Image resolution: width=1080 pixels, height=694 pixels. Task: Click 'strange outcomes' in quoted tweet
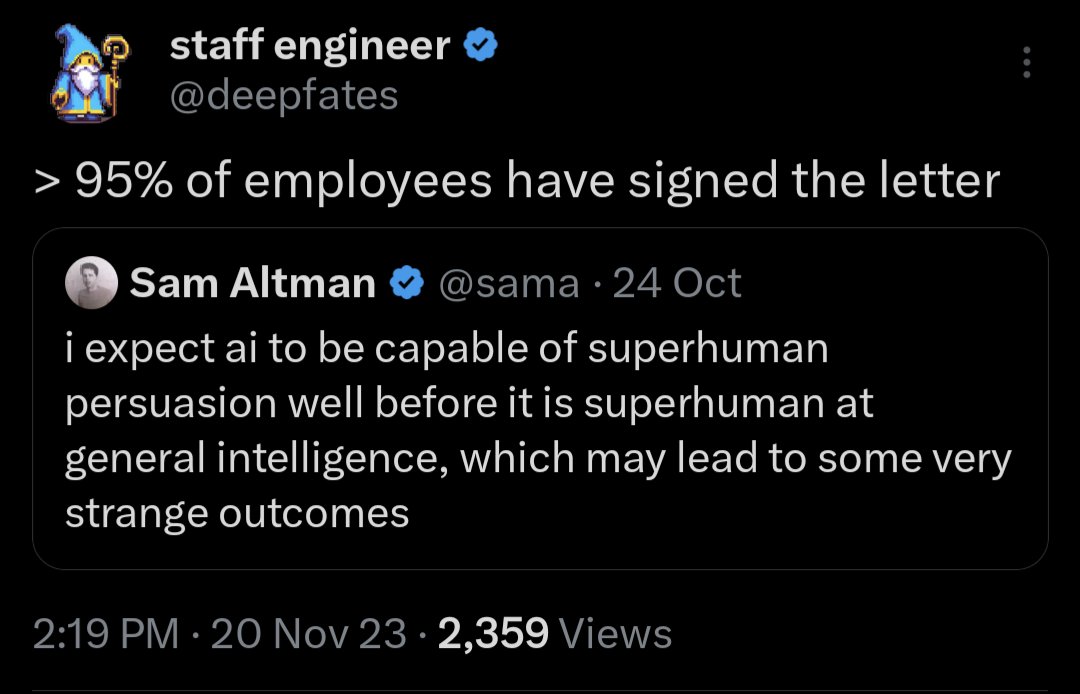point(238,514)
